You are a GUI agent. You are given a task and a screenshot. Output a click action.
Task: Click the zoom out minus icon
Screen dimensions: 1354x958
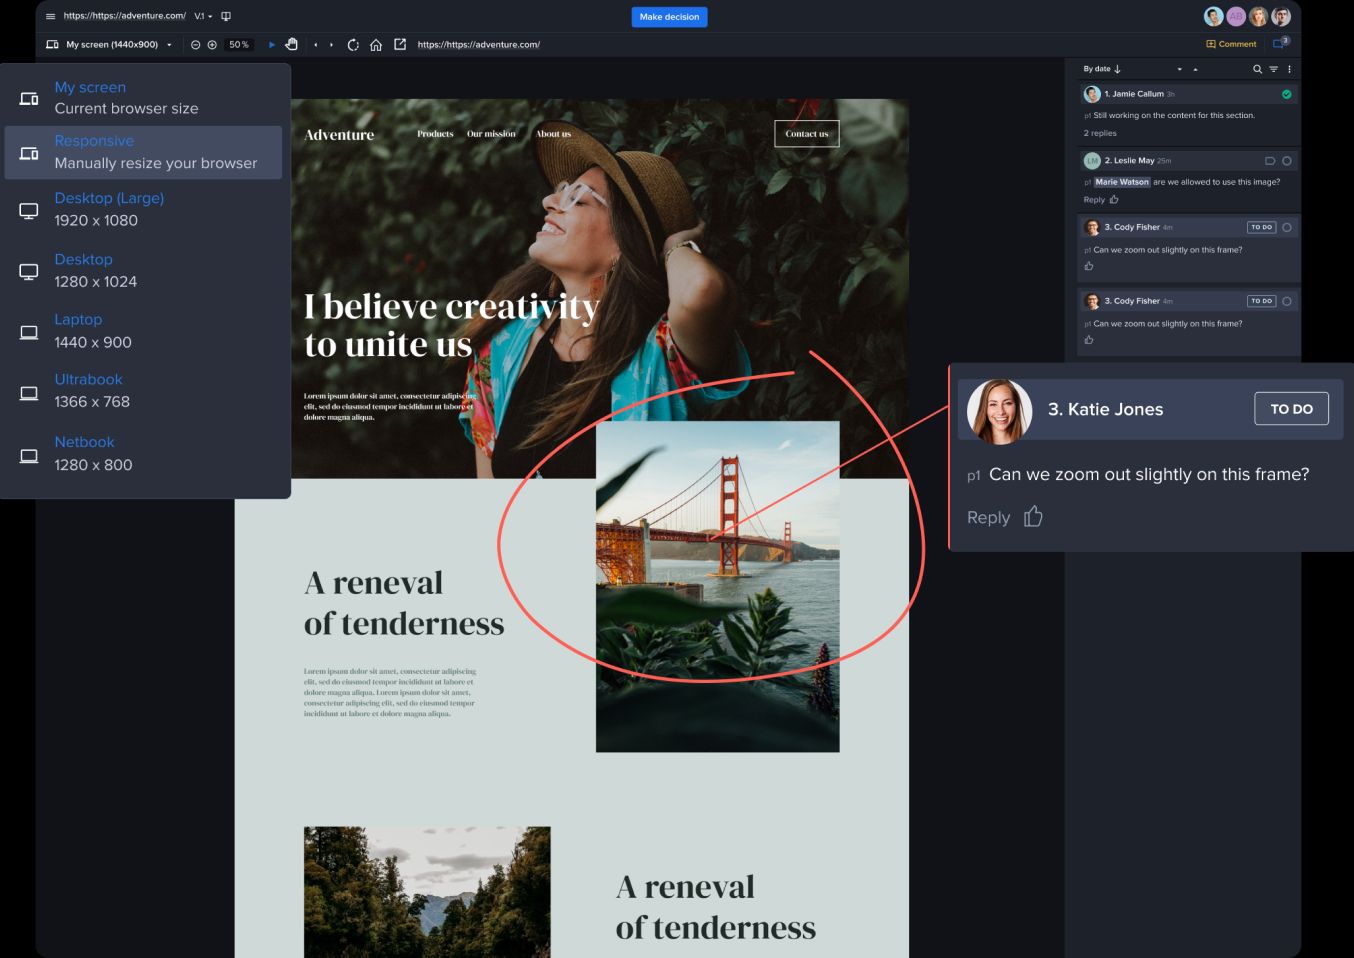point(195,45)
